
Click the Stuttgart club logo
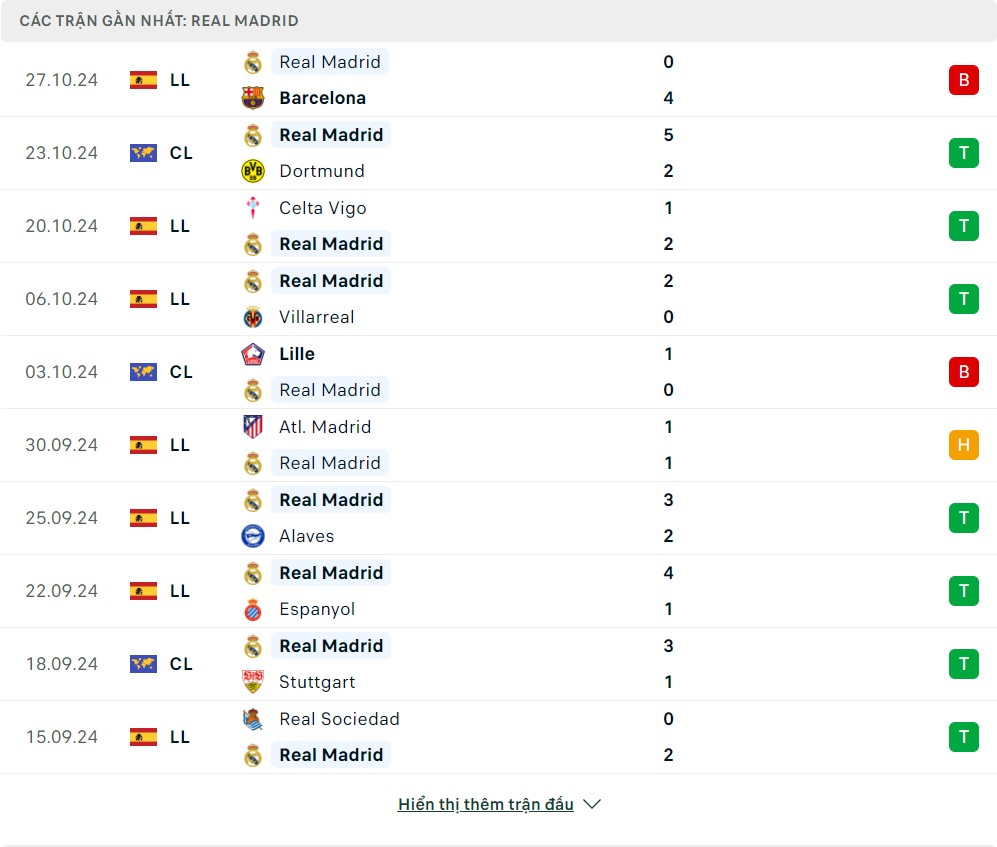tap(253, 682)
